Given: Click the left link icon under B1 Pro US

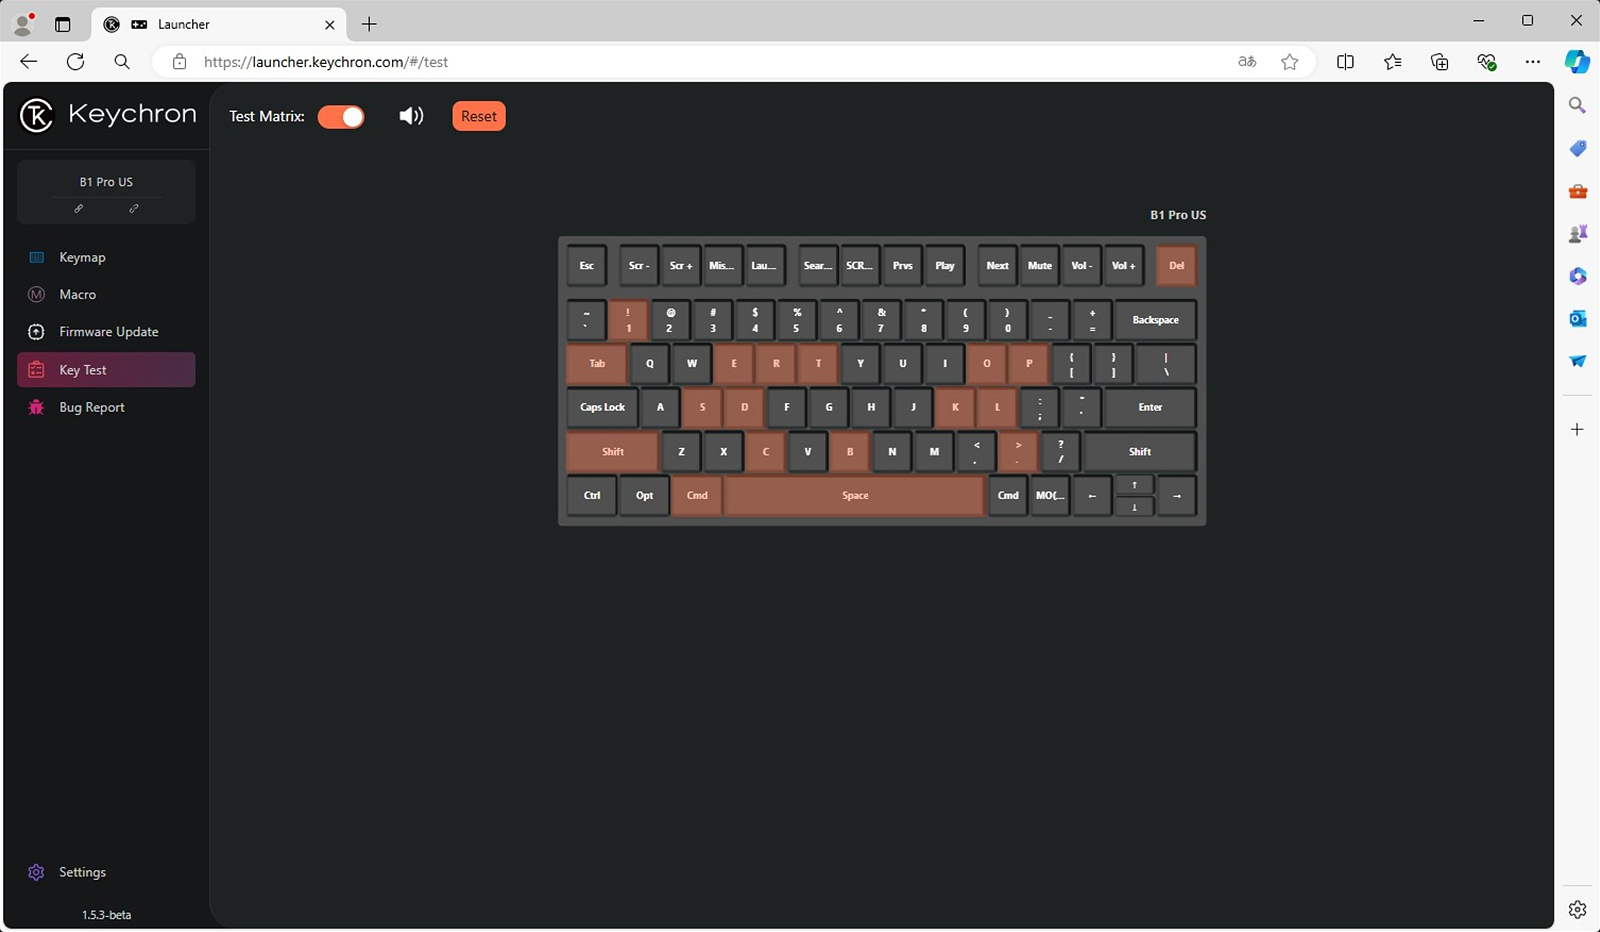Looking at the screenshot, I should point(79,209).
